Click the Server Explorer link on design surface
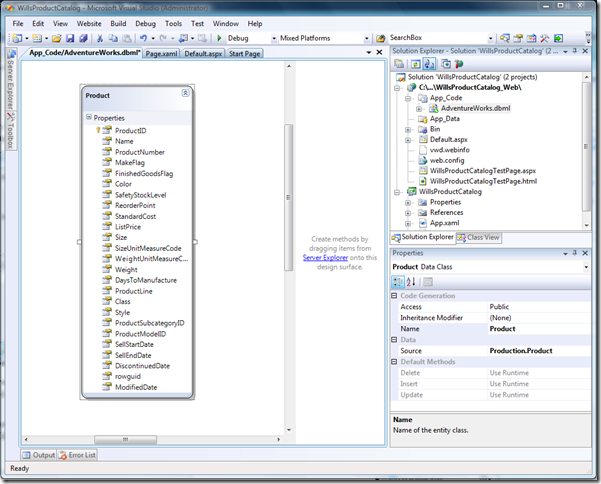601x484 pixels. pos(325,258)
